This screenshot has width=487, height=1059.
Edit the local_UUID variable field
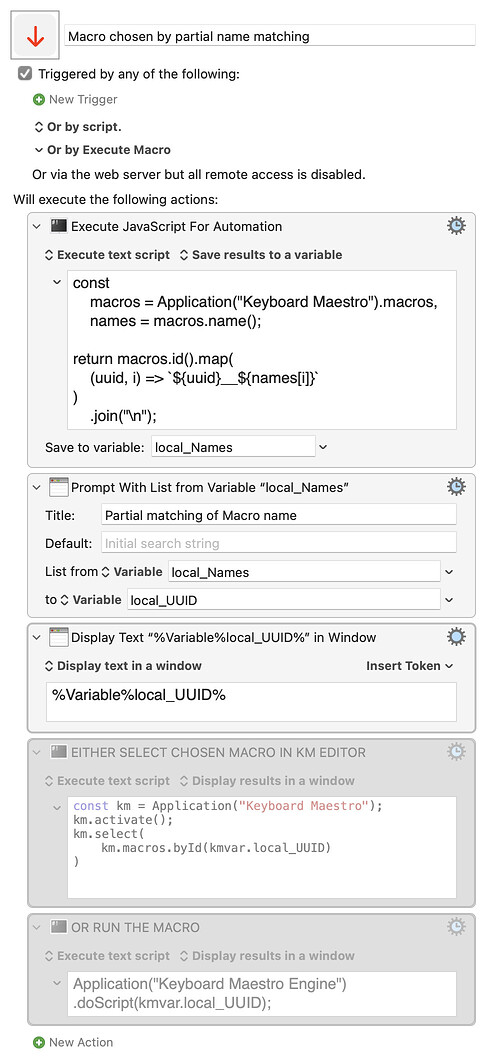tap(284, 599)
